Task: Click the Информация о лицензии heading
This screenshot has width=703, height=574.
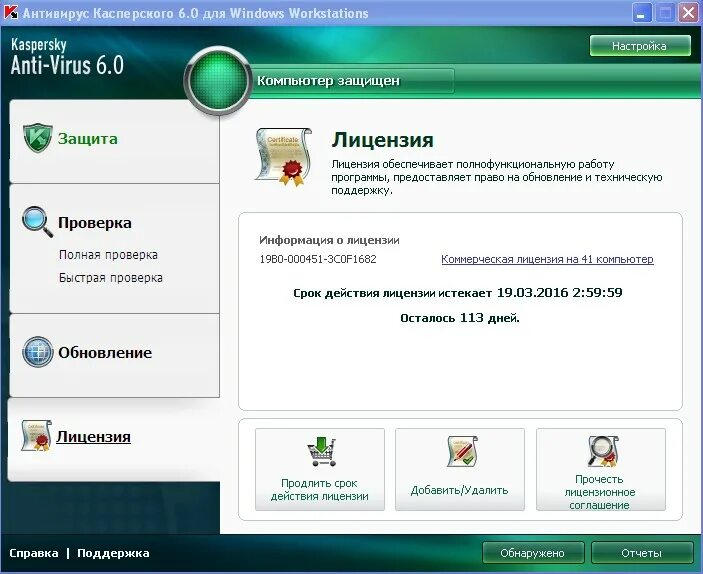Action: [x=329, y=240]
